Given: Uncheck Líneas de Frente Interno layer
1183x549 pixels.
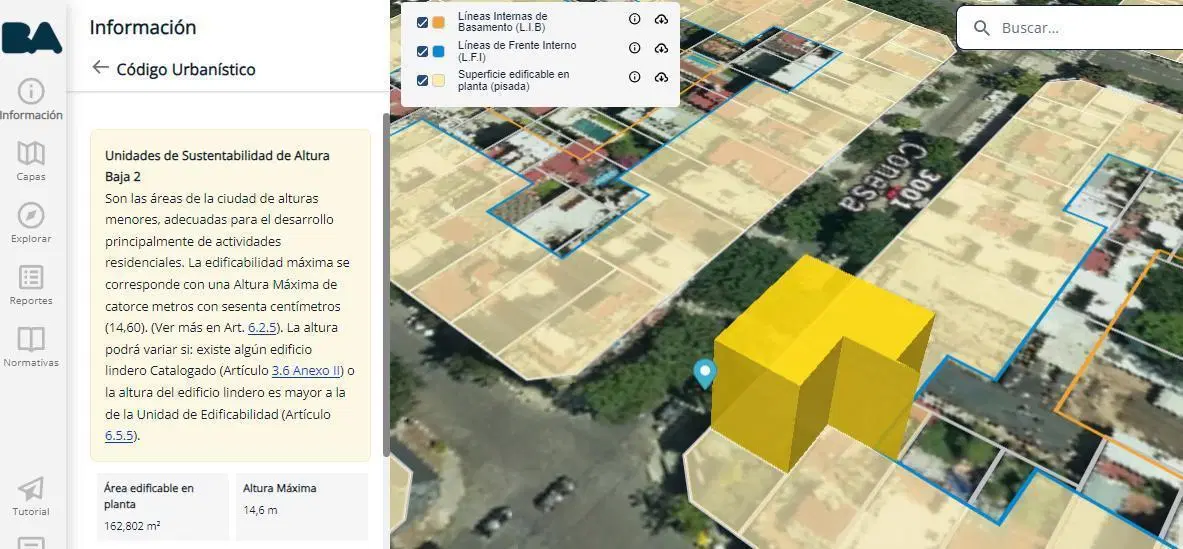Looking at the screenshot, I should click(x=422, y=51).
